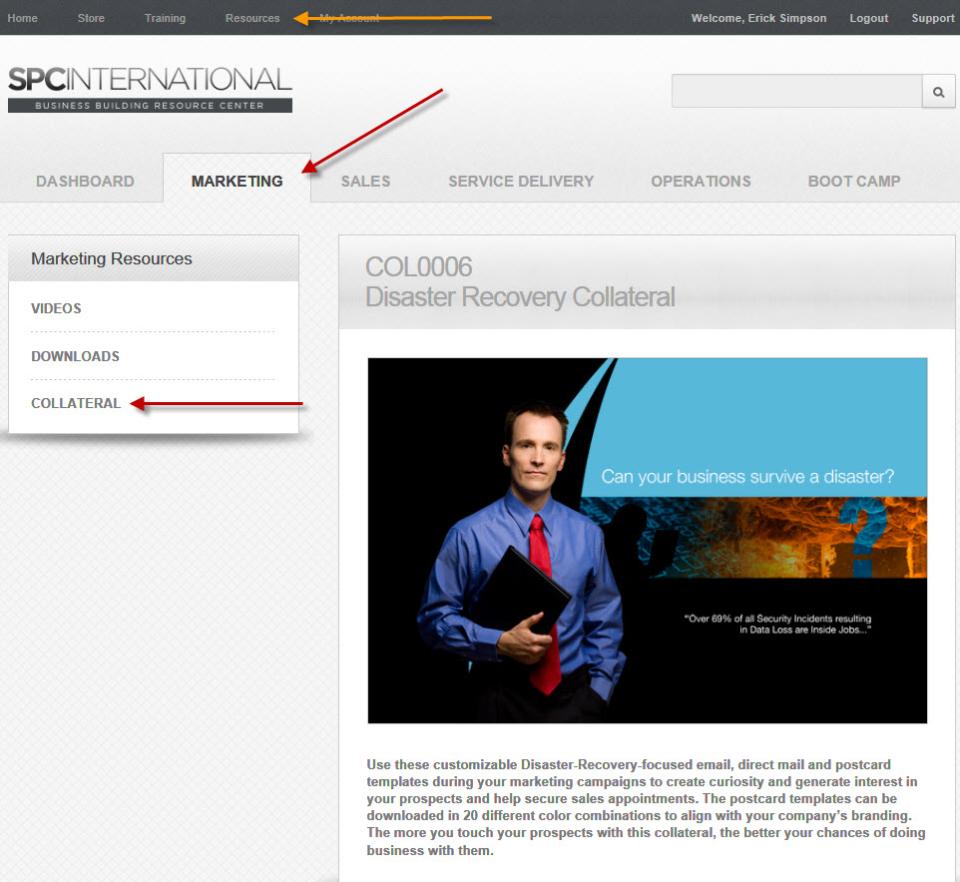Open the Service Delivery tab
Image resolution: width=960 pixels, height=882 pixels.
coord(521,181)
